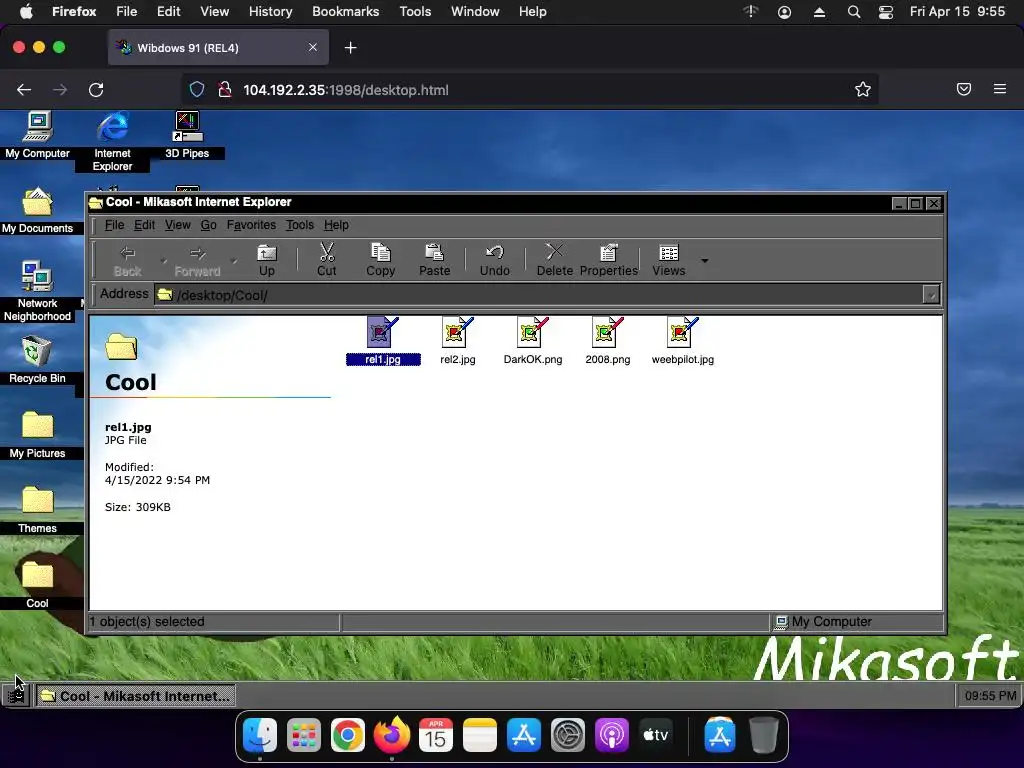Open the Address bar dropdown
This screenshot has height=768, width=1024.
coord(931,295)
